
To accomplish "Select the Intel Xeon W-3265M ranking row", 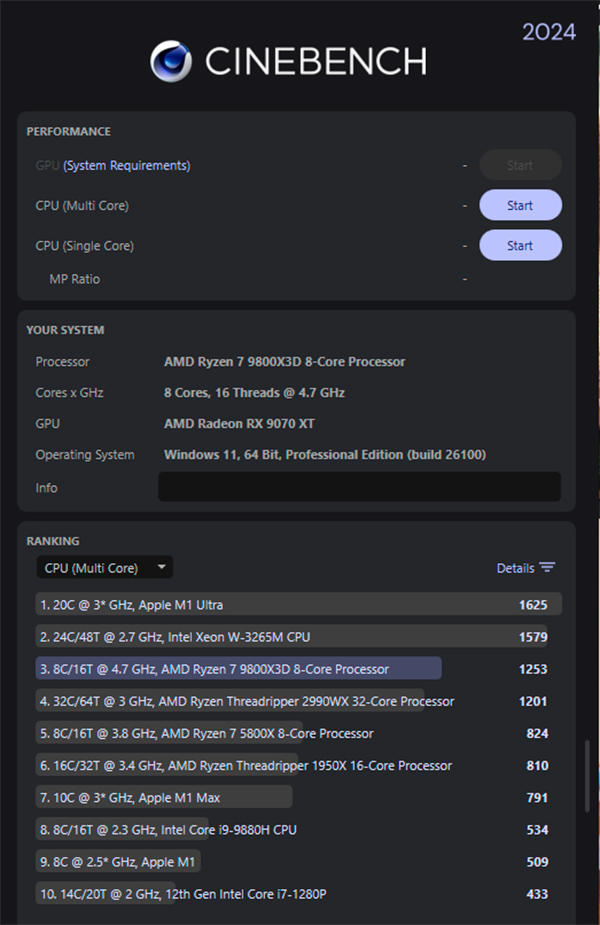I will tap(290, 637).
